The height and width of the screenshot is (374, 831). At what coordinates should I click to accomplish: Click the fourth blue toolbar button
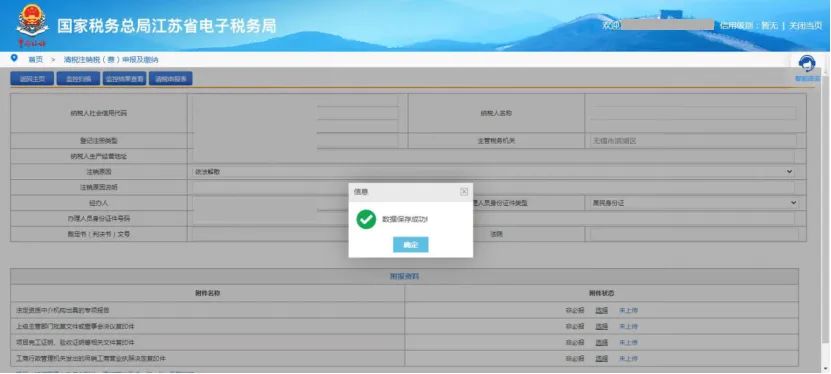170,79
